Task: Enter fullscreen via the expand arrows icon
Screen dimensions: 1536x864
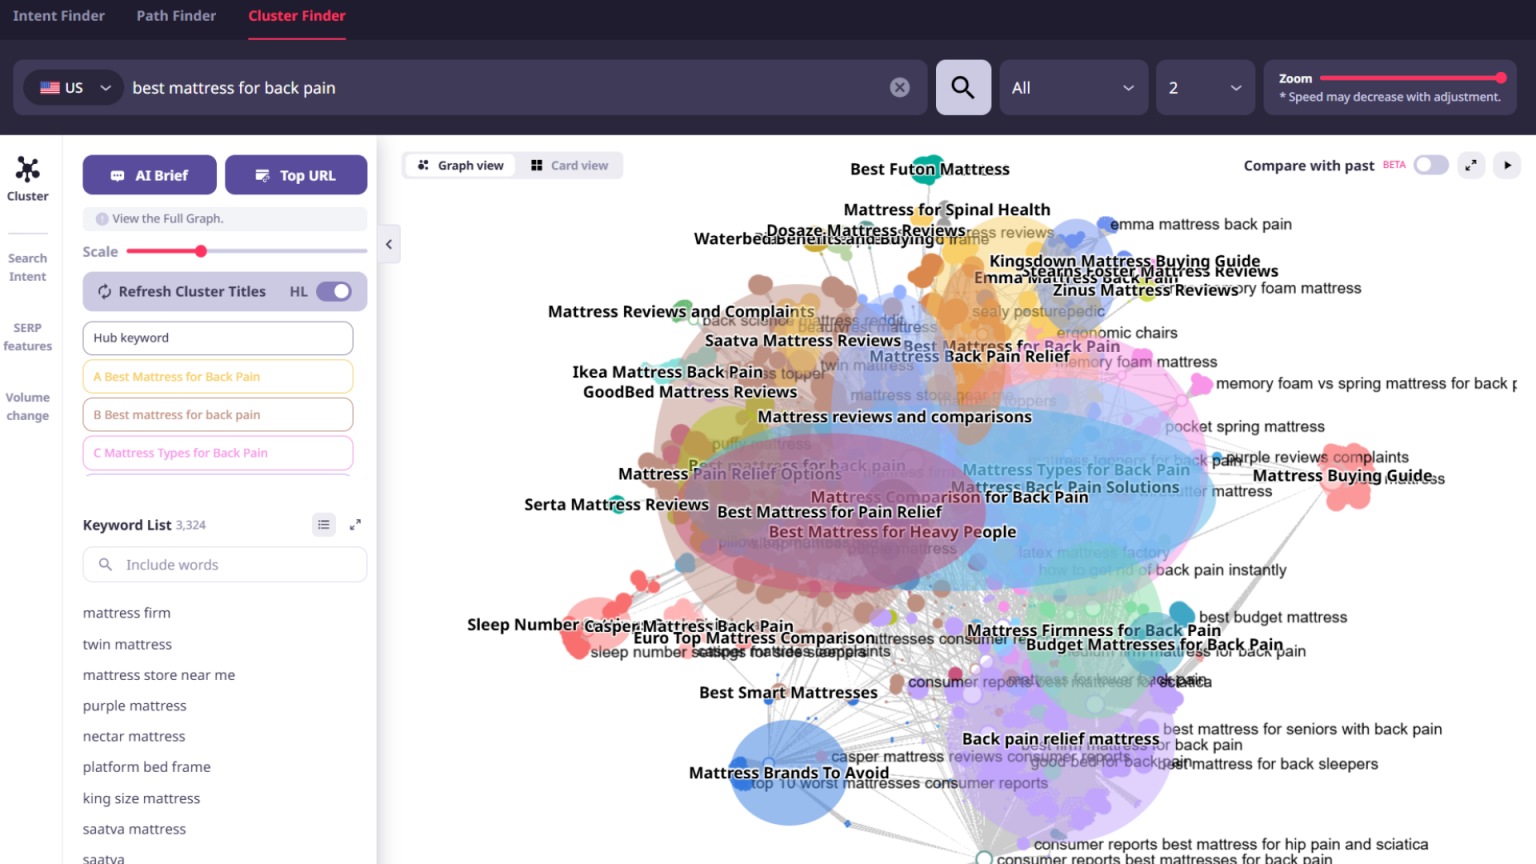Action: (x=1471, y=165)
